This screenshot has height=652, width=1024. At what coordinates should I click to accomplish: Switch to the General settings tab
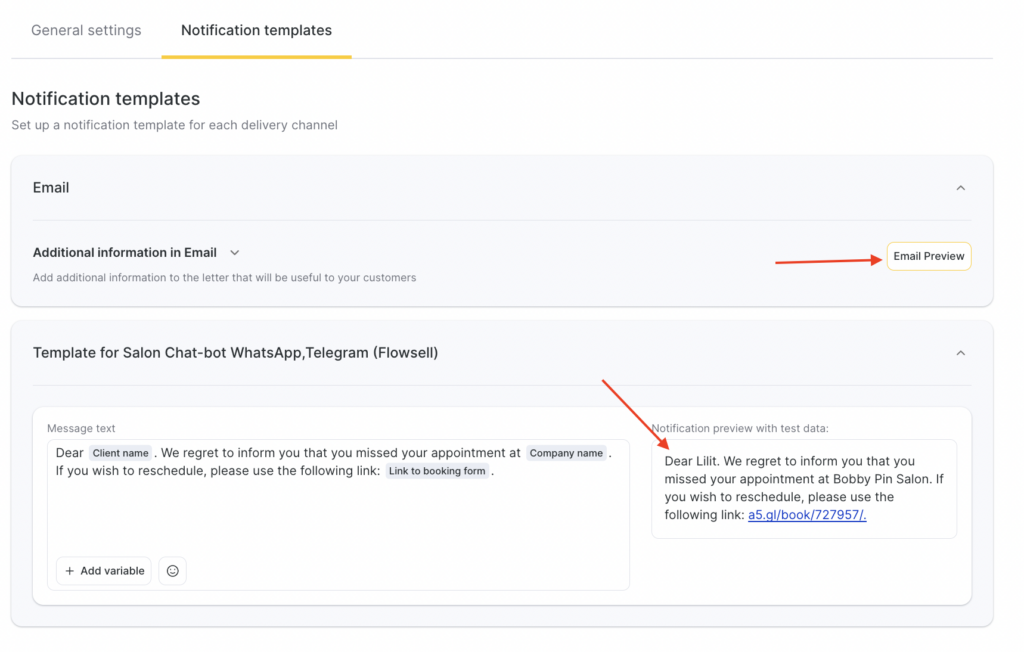point(86,30)
